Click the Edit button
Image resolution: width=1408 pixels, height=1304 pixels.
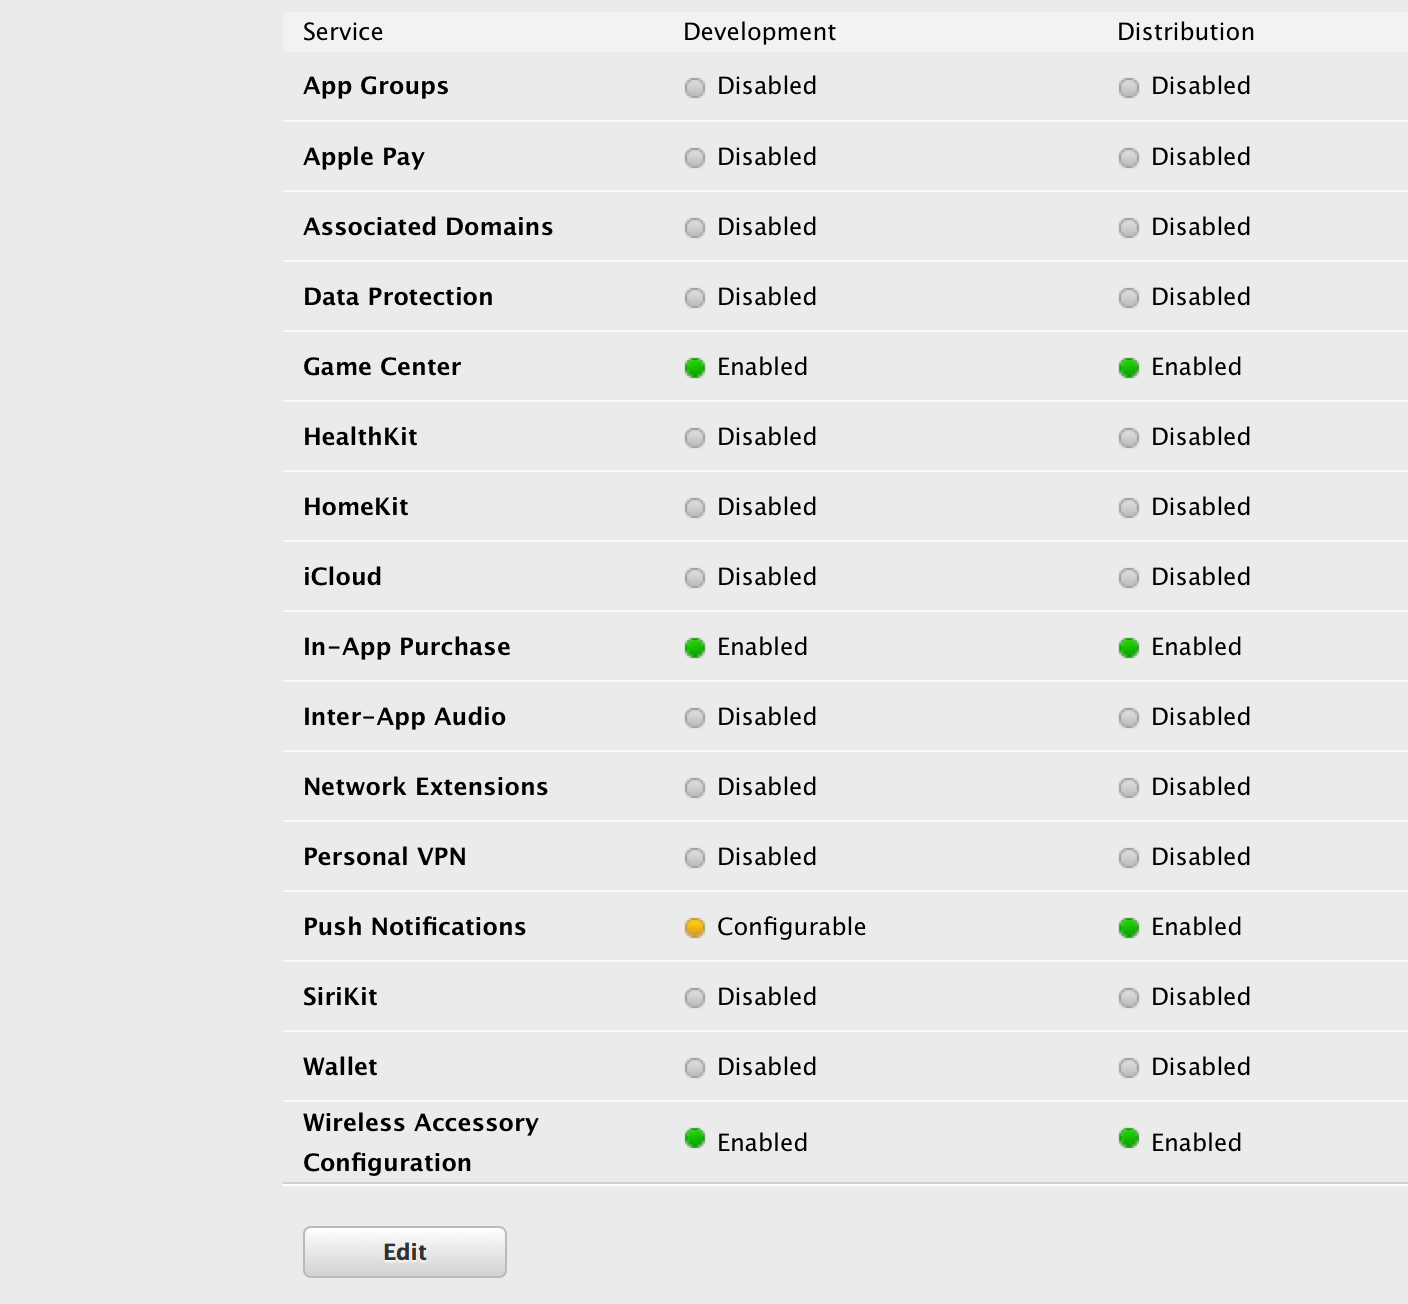[x=404, y=1252]
